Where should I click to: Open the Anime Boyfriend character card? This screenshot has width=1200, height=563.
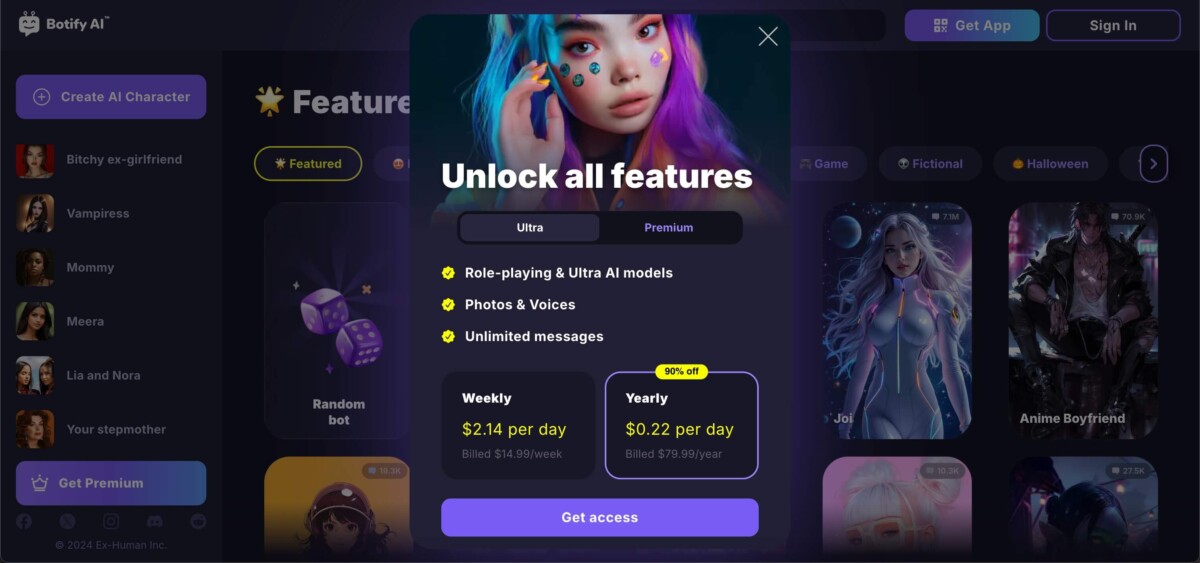point(1083,321)
